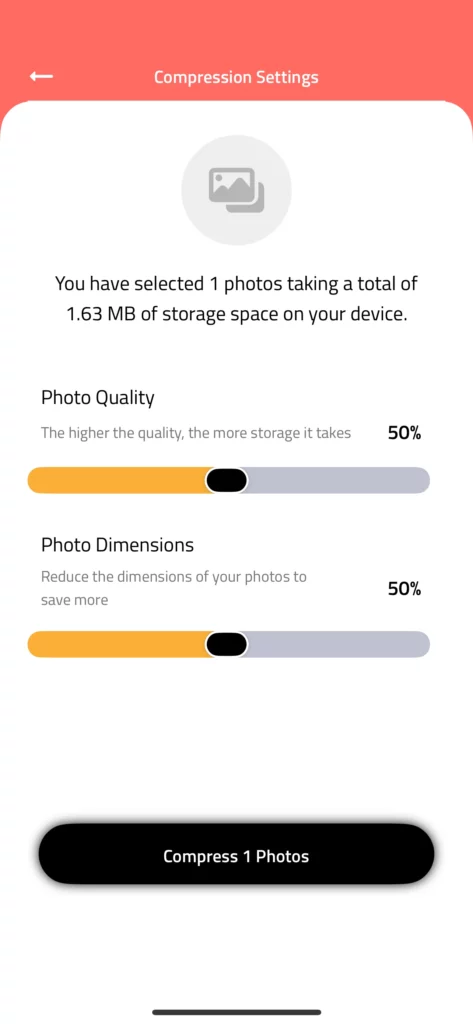Click the orange filled part of Photo Quality slider
Screen dimensions: 473x1024
click(118, 480)
